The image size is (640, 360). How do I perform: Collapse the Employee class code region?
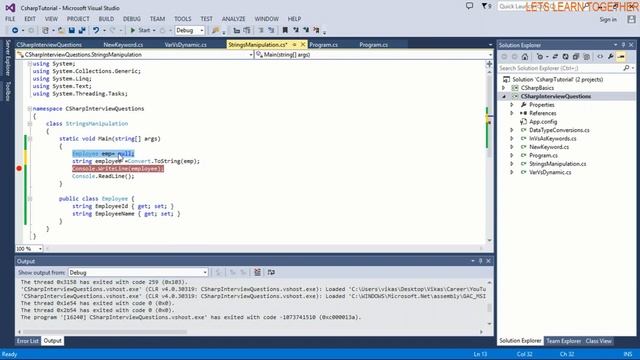coord(29,199)
